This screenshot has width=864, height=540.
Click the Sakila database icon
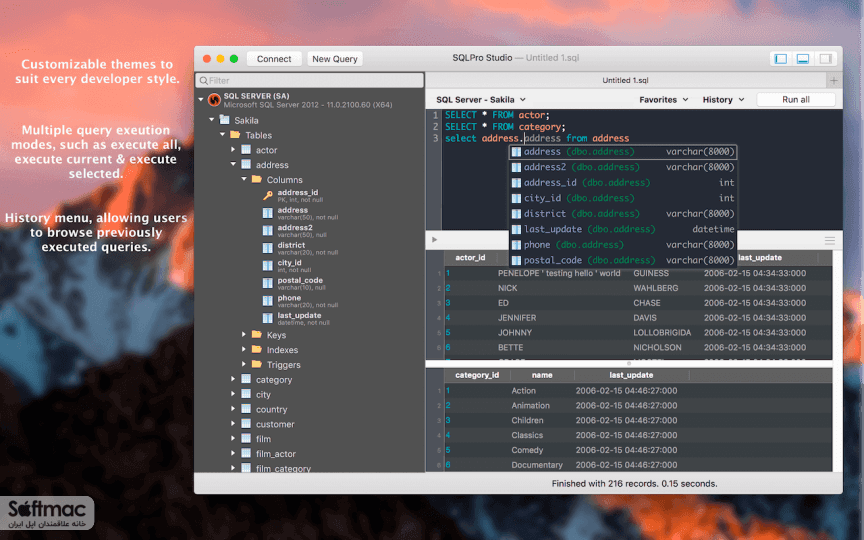pyautogui.click(x=224, y=120)
